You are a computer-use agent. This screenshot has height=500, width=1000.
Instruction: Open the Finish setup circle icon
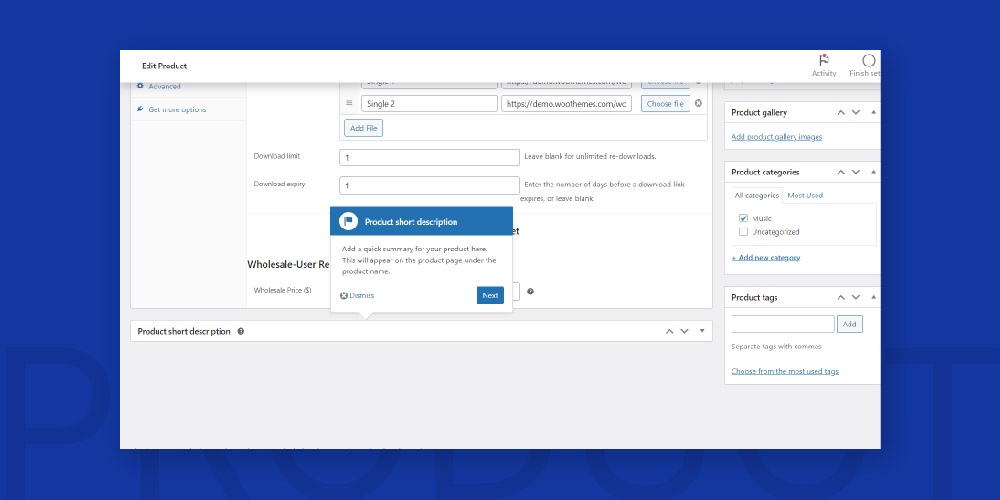(x=869, y=61)
